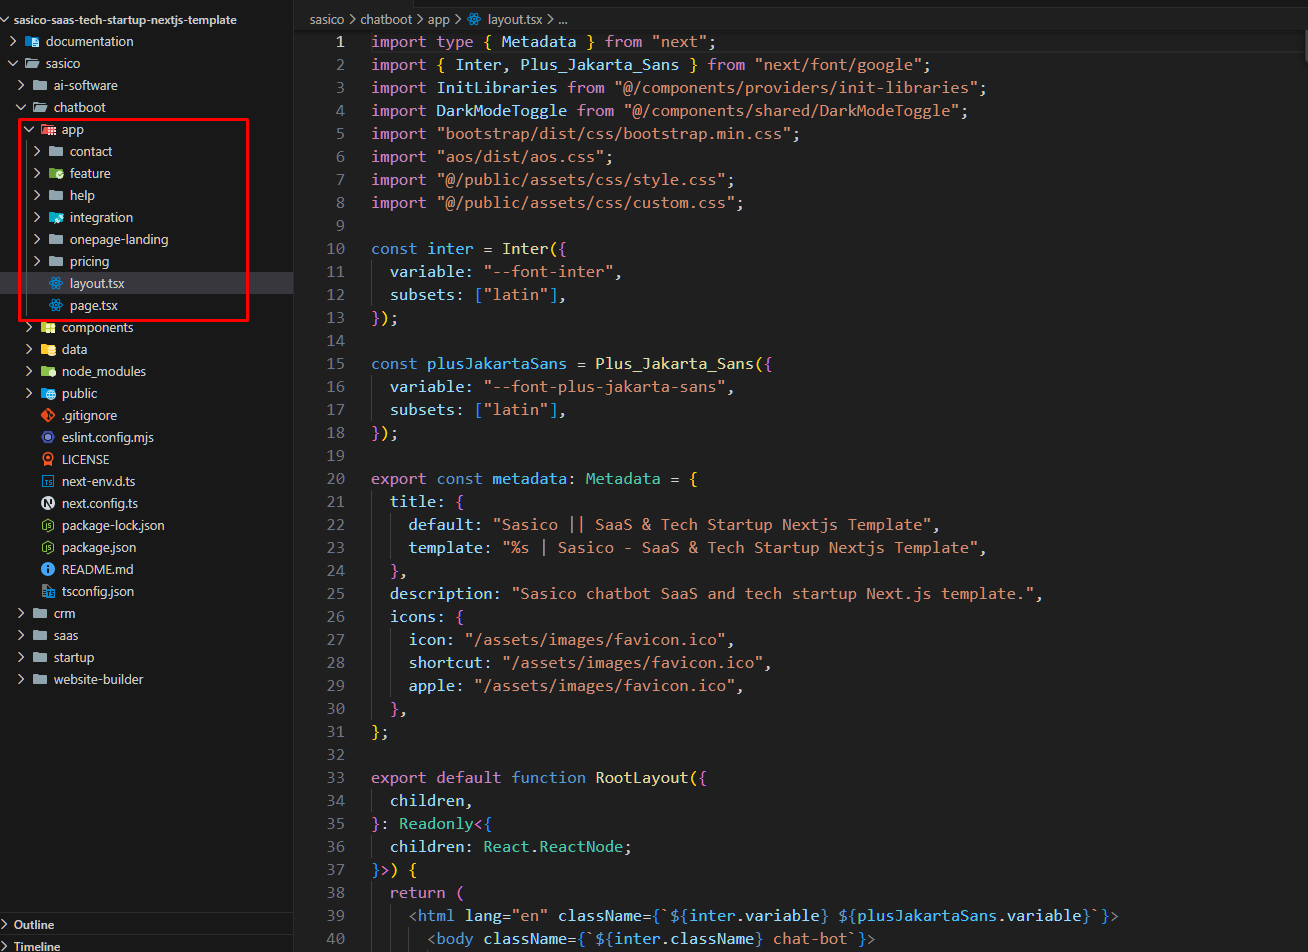Click the "--font-inter" variable string
1308x952 pixels.
pyautogui.click(x=549, y=271)
